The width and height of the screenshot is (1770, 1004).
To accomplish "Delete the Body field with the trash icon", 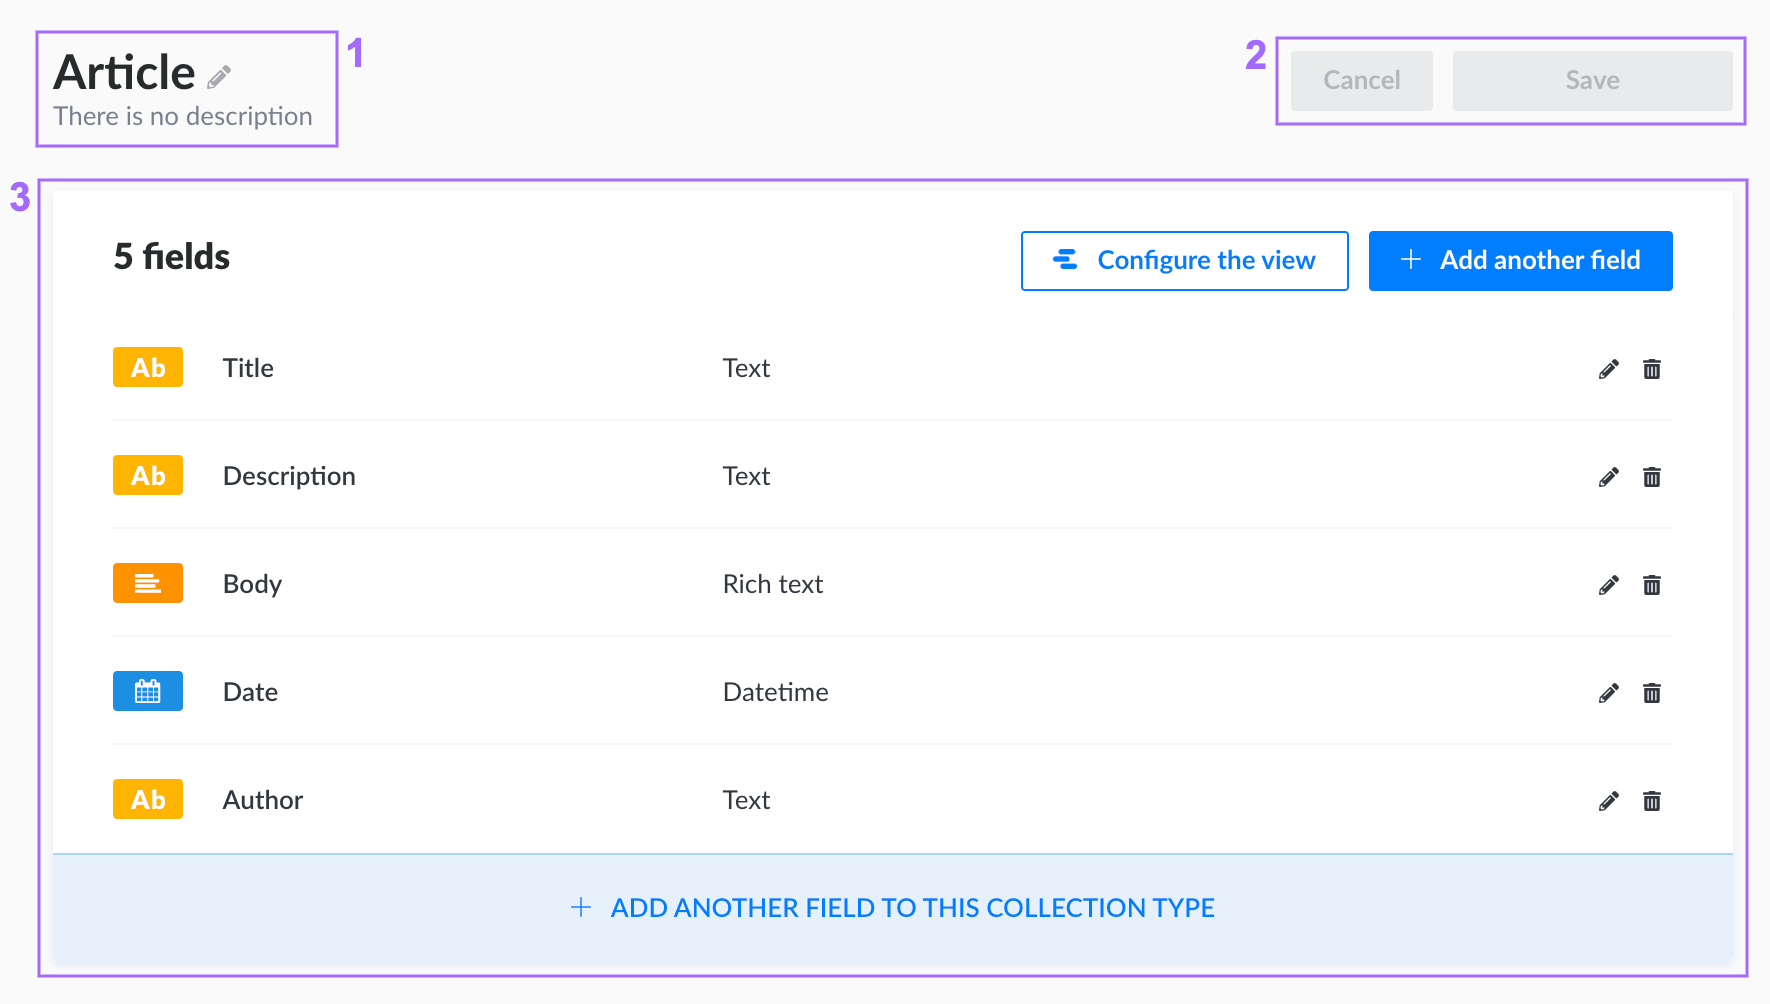I will coord(1652,585).
